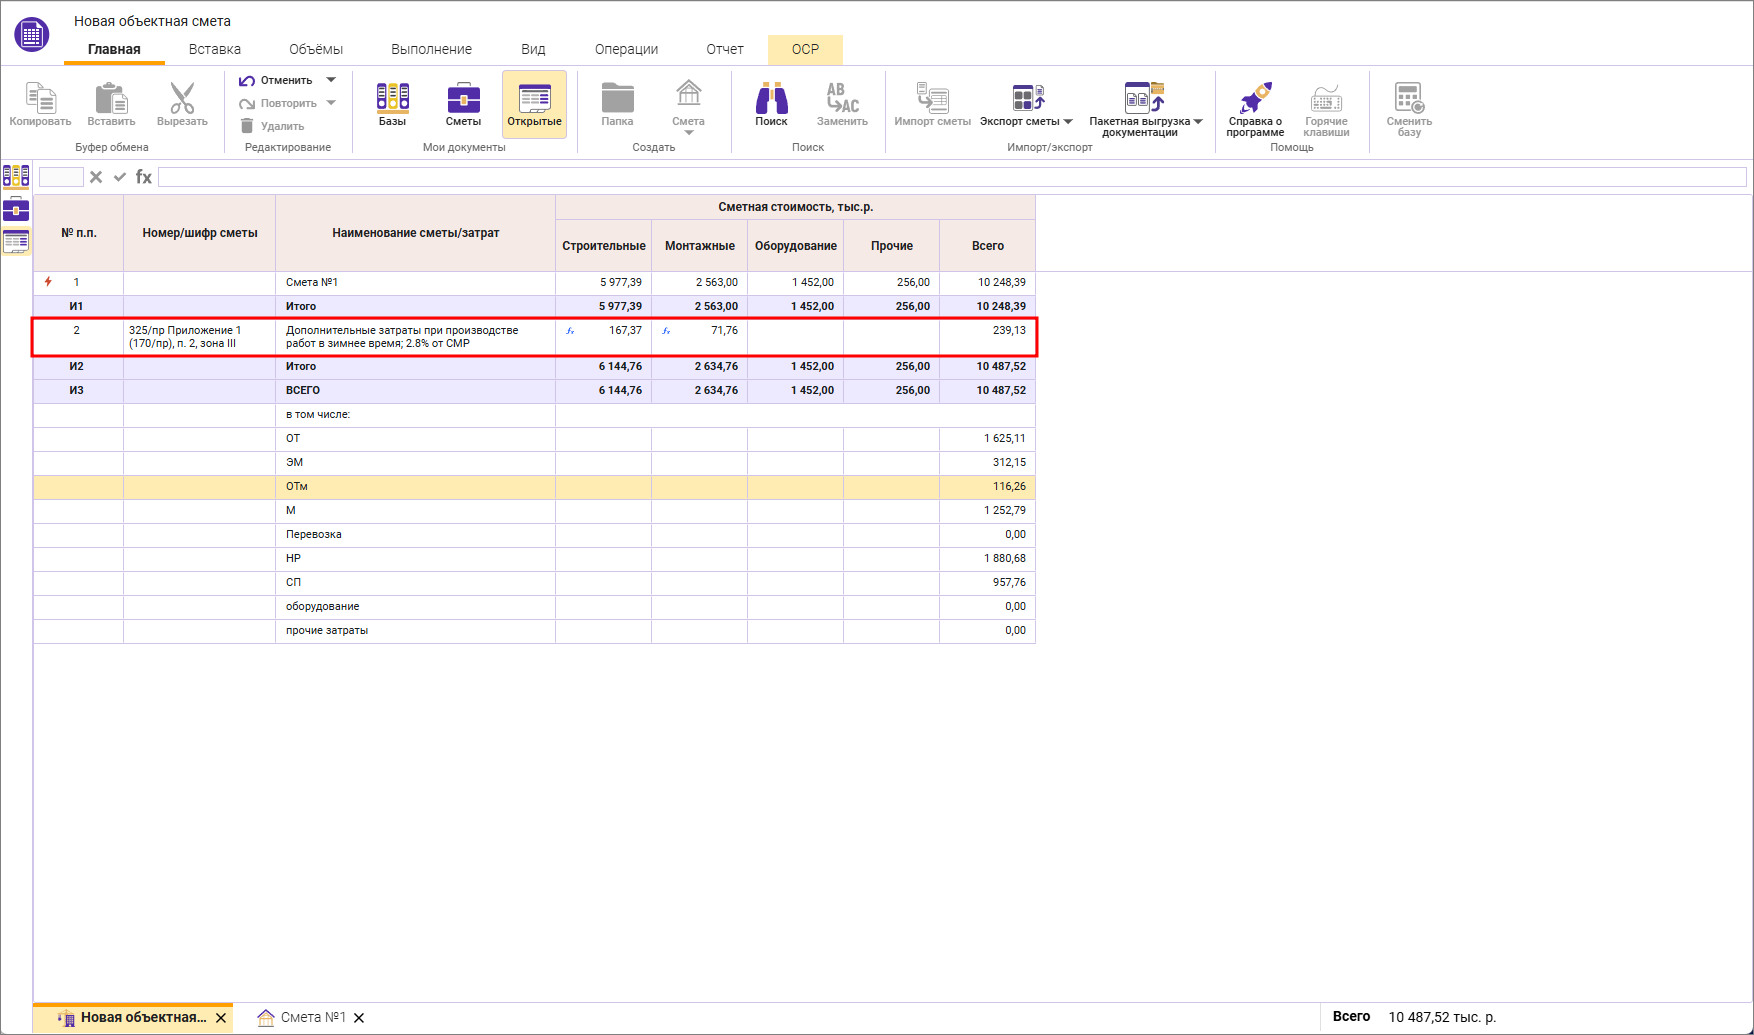Click the Отменить undo button
1754x1035 pixels.
tap(277, 80)
